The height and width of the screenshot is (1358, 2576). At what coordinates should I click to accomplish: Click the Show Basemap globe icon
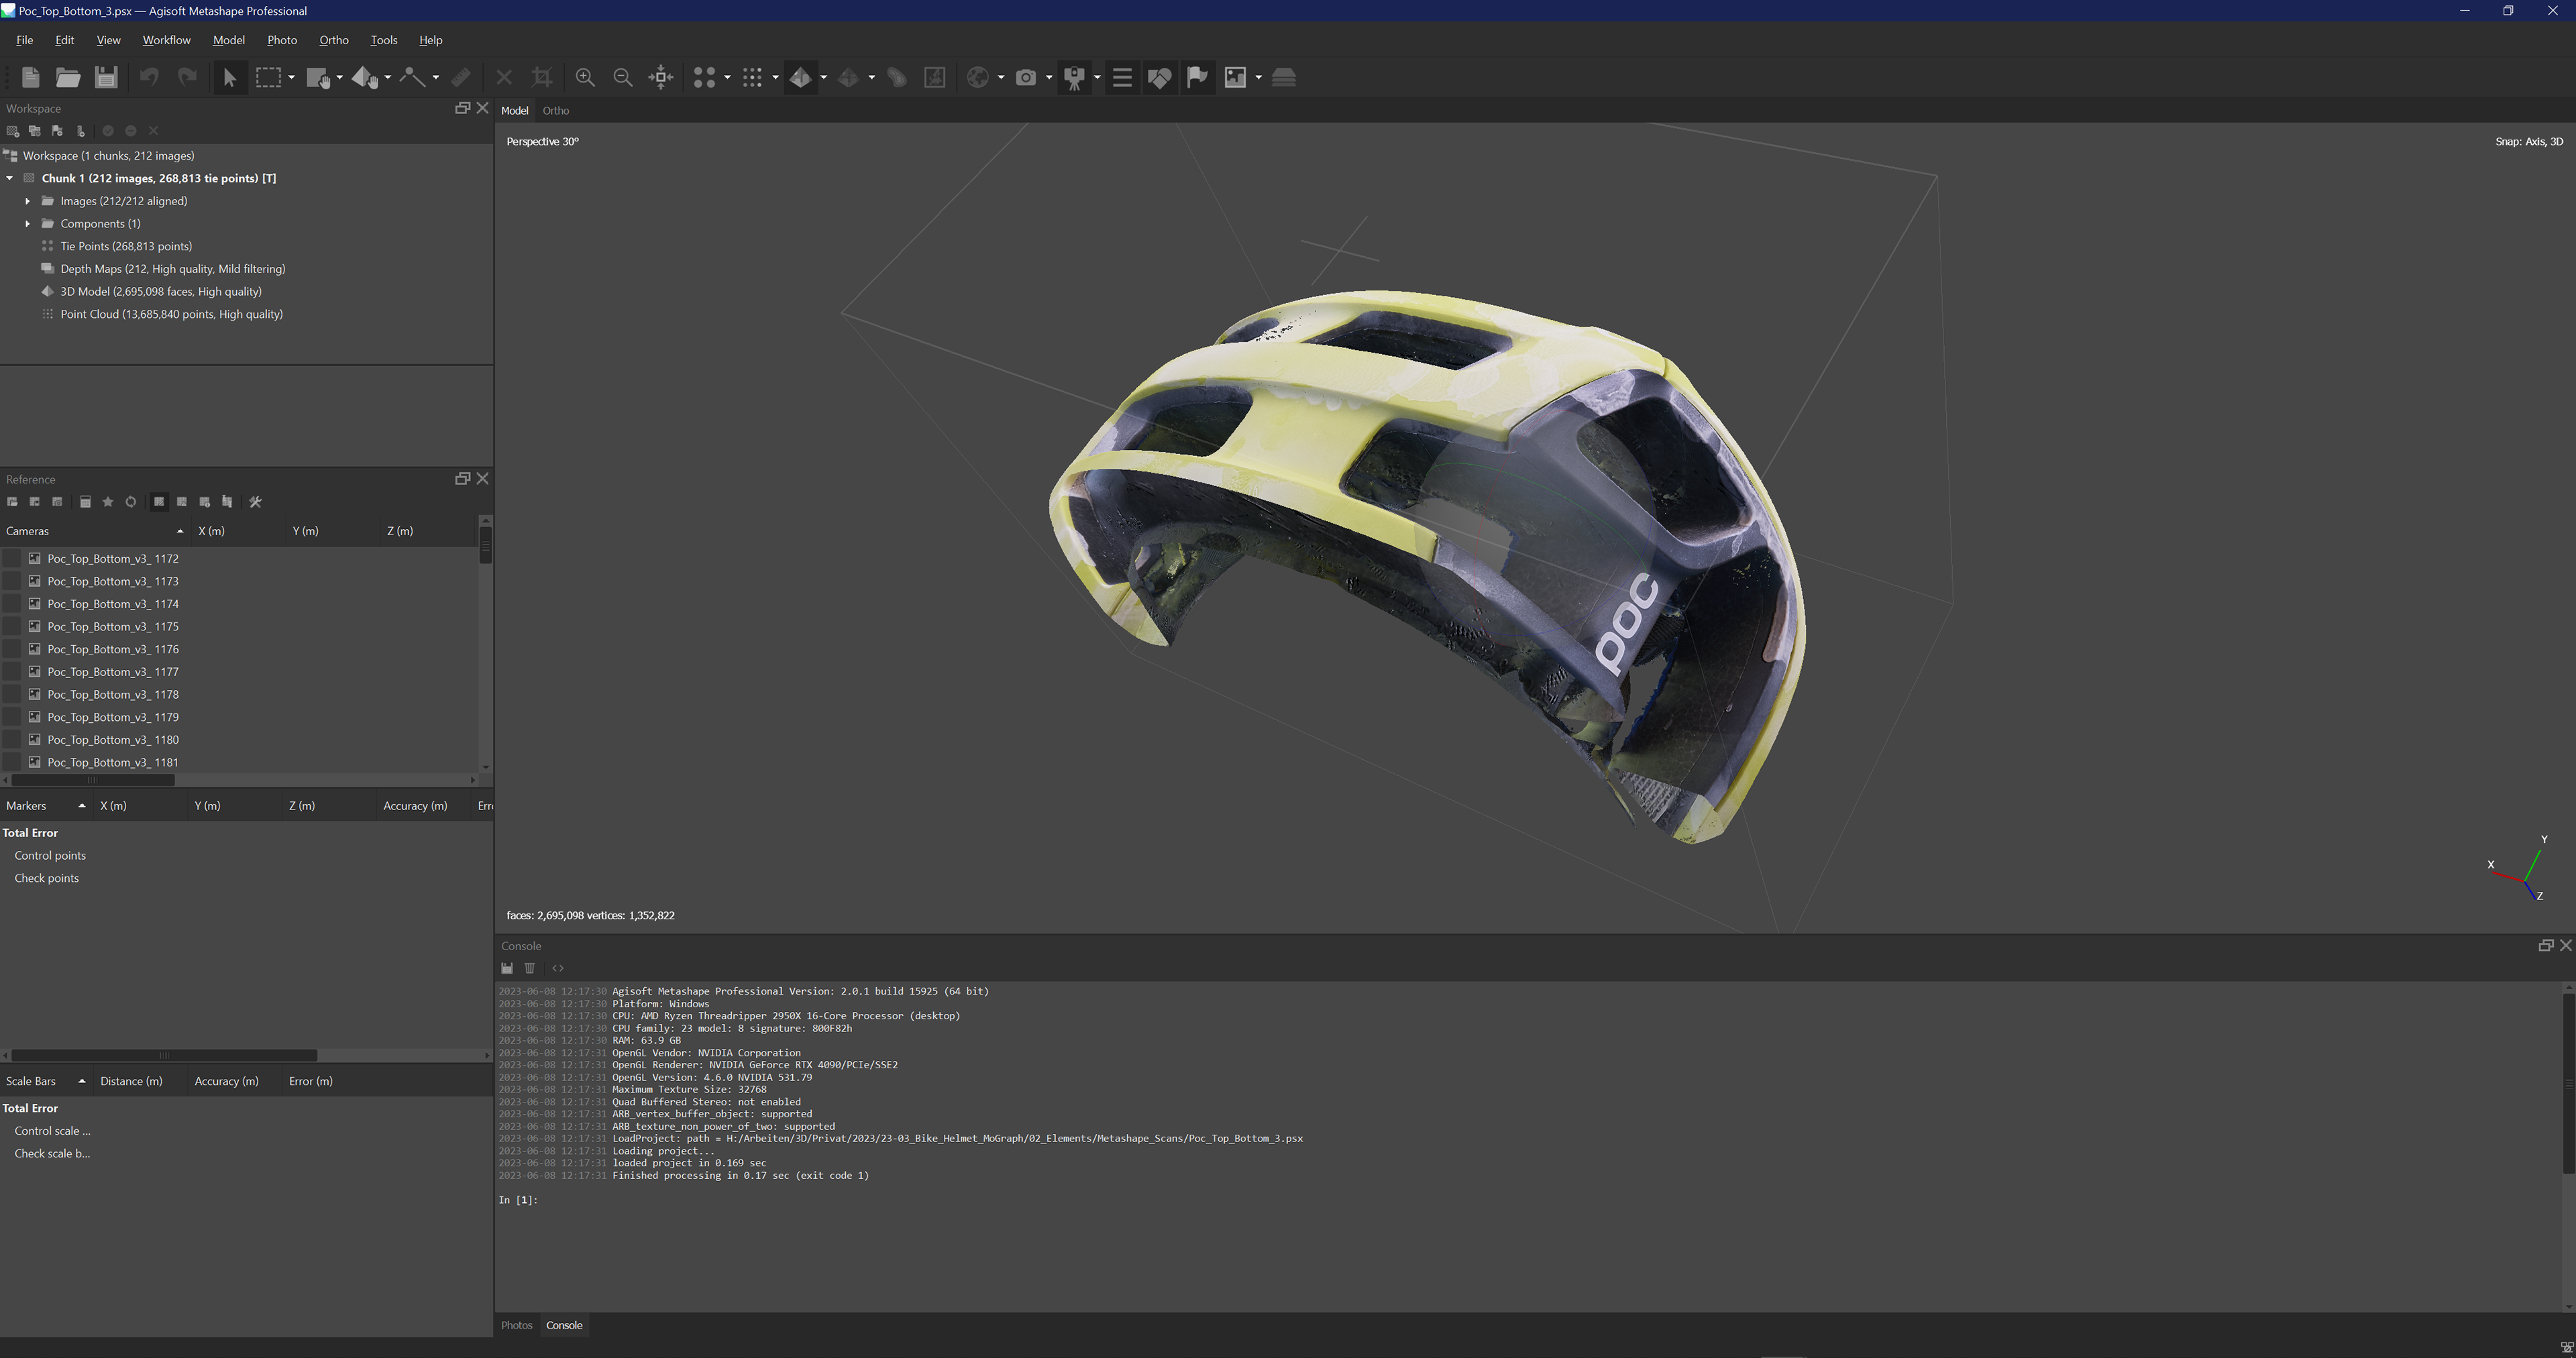(x=978, y=77)
